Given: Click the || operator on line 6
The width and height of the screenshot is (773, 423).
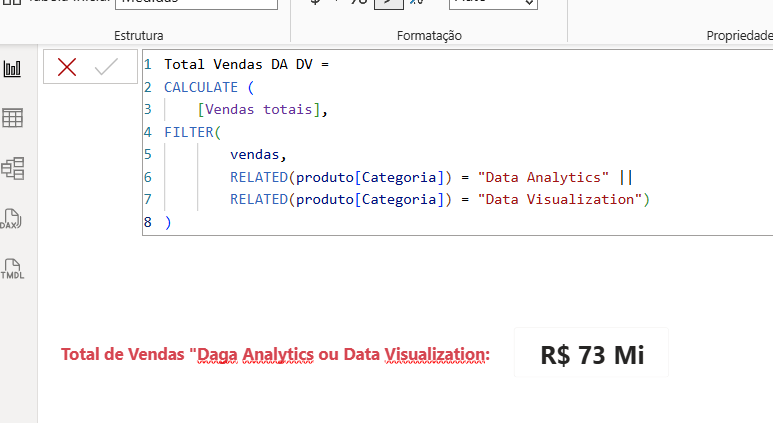Looking at the screenshot, I should click(x=626, y=177).
